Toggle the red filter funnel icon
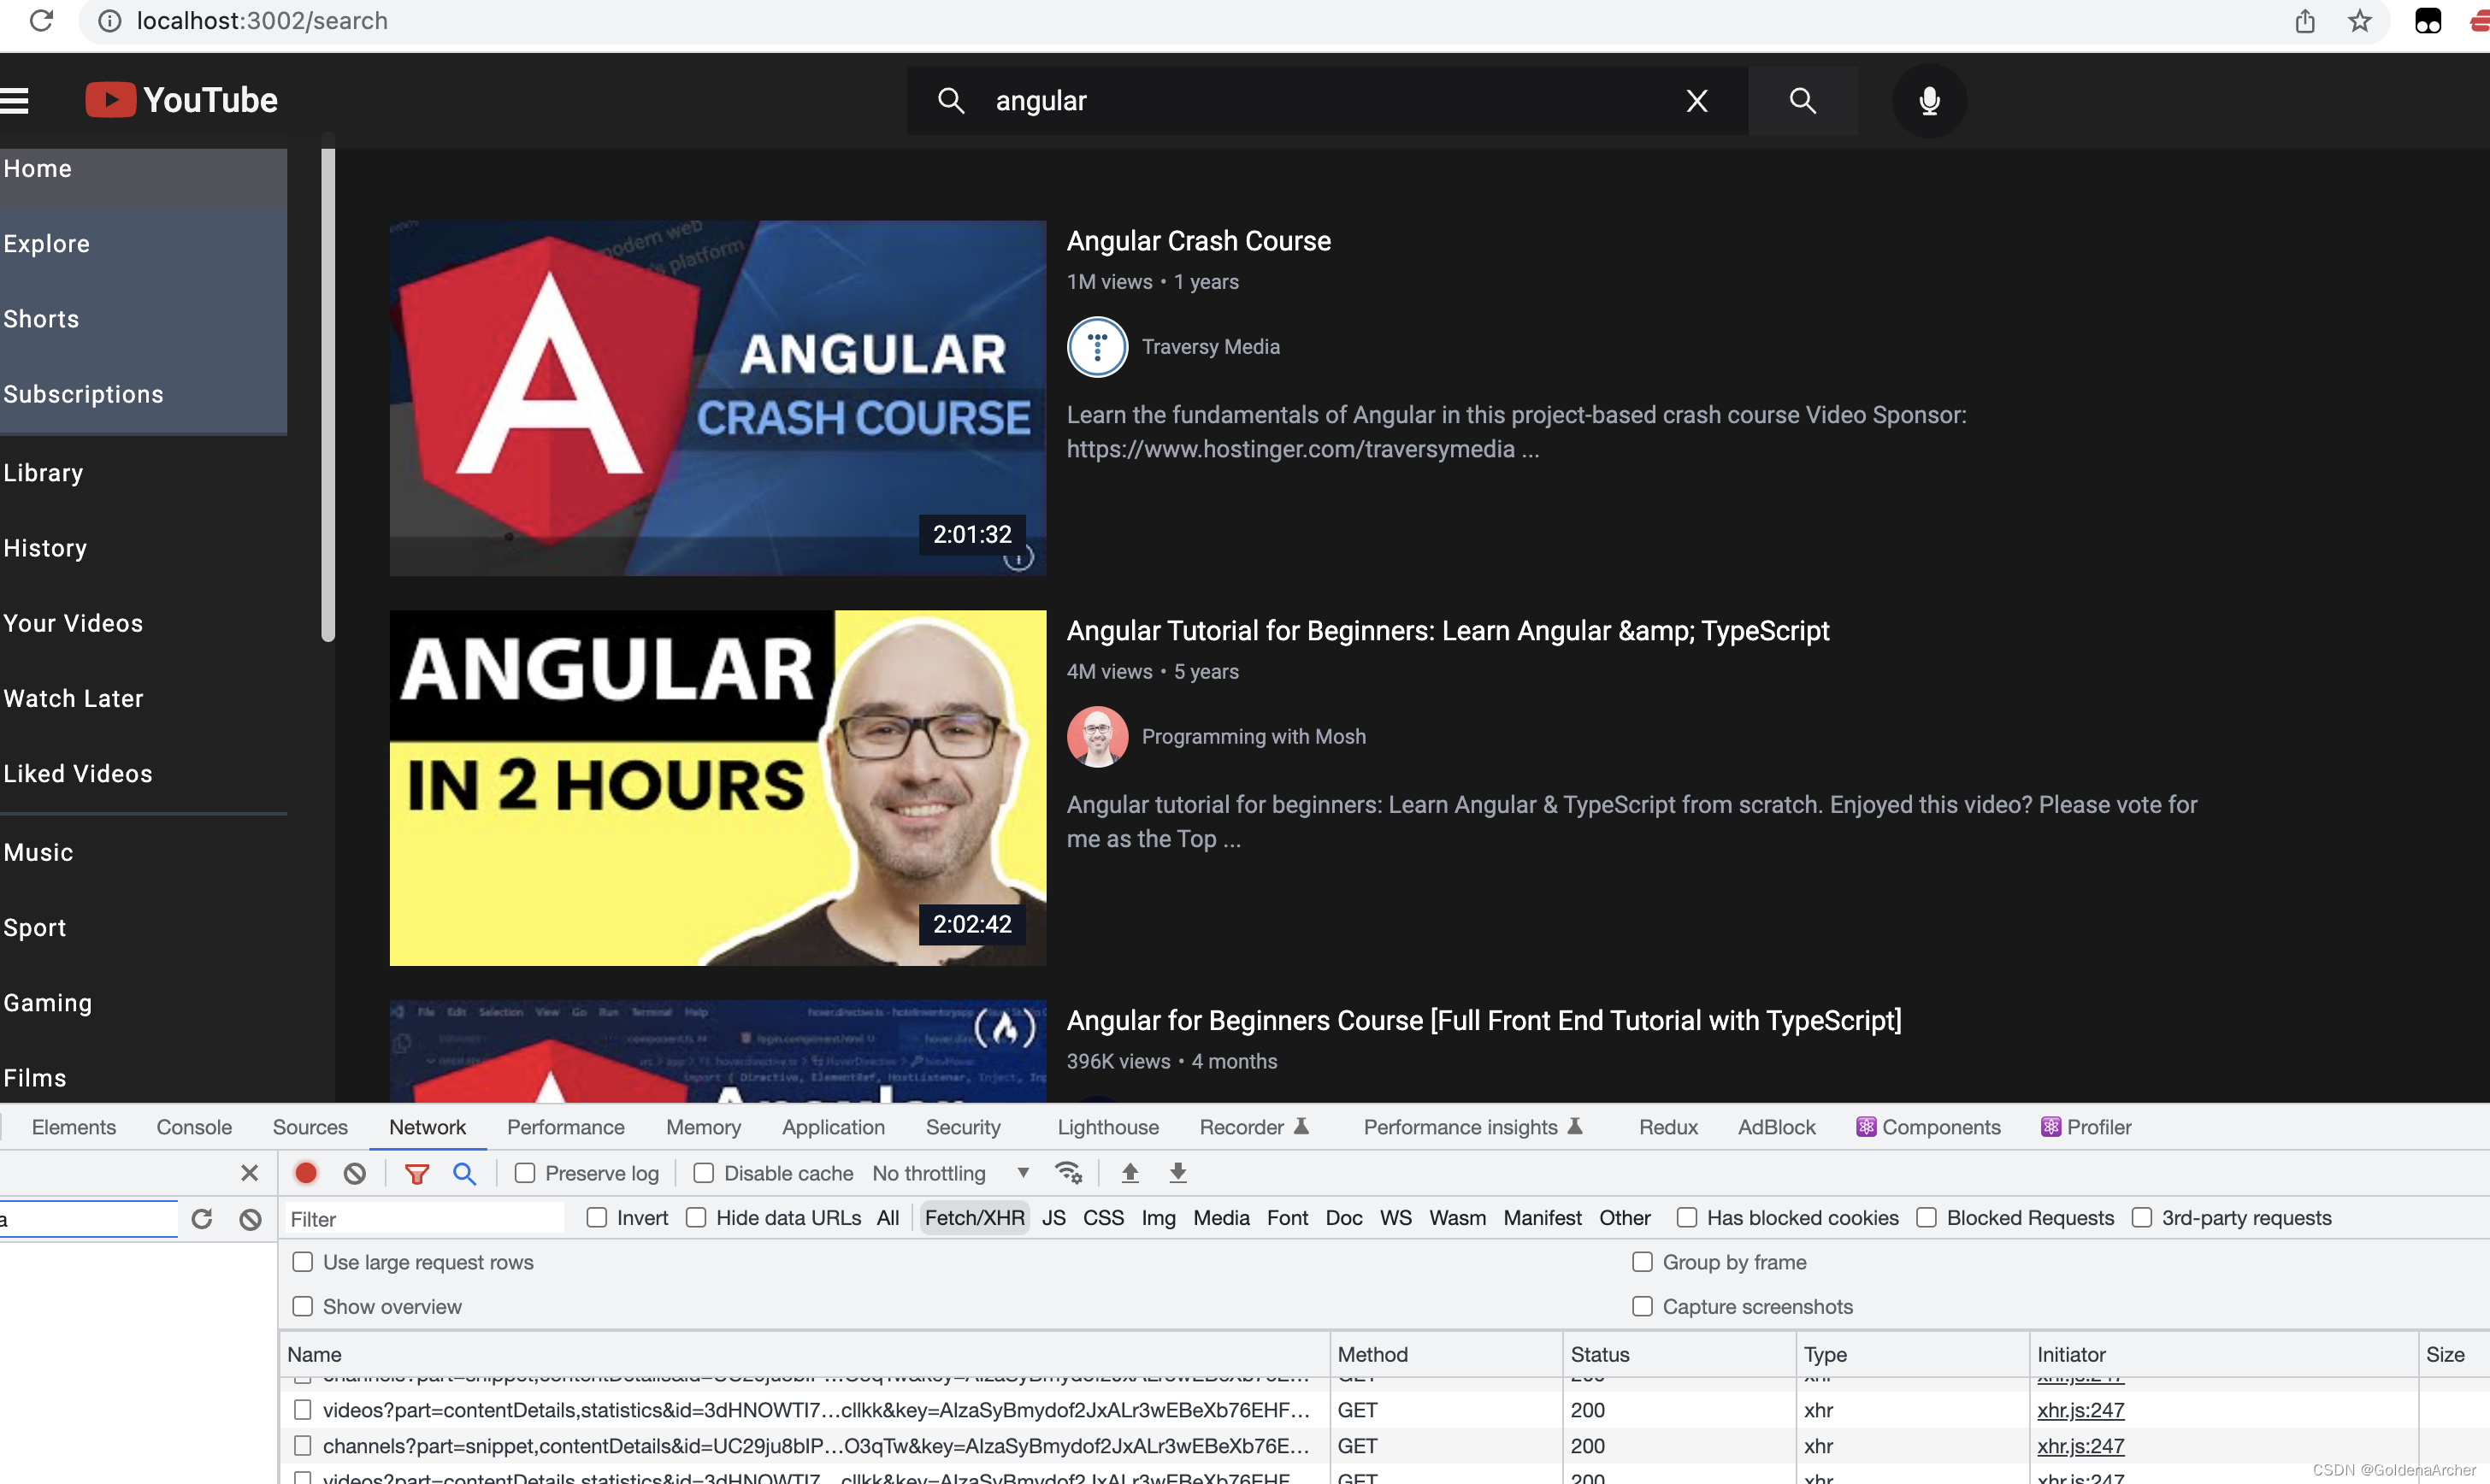Screen dimensions: 2490x1484 coord(417,1173)
